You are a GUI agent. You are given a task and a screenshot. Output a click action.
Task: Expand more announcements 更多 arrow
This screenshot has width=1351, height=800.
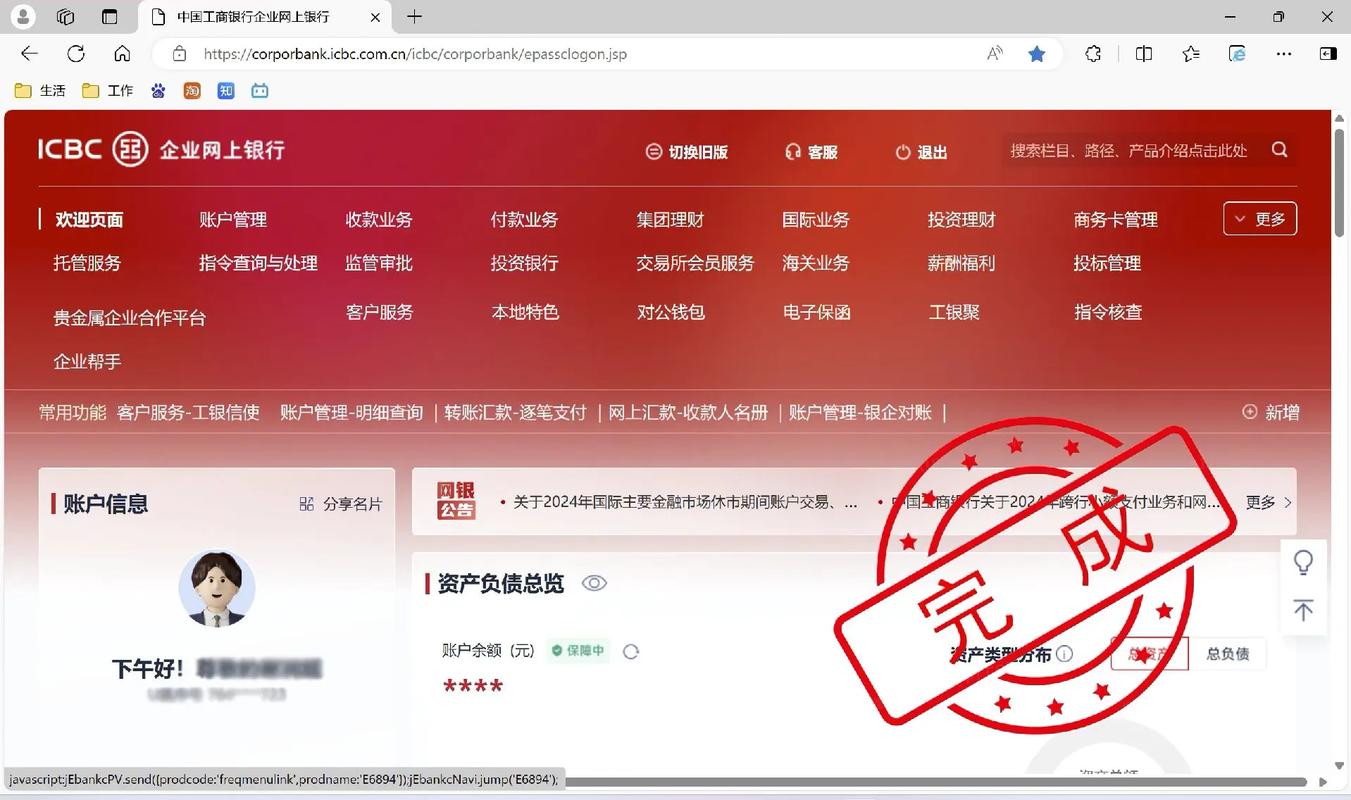[1269, 502]
